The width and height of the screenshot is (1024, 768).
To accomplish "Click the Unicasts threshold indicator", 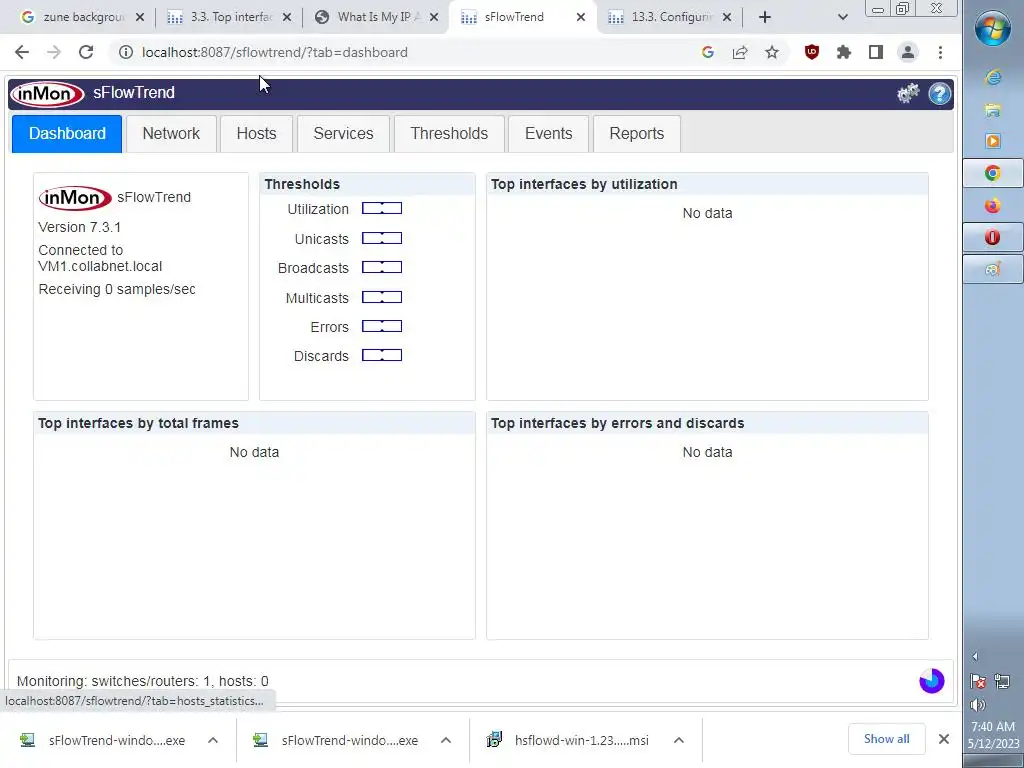I will [382, 238].
